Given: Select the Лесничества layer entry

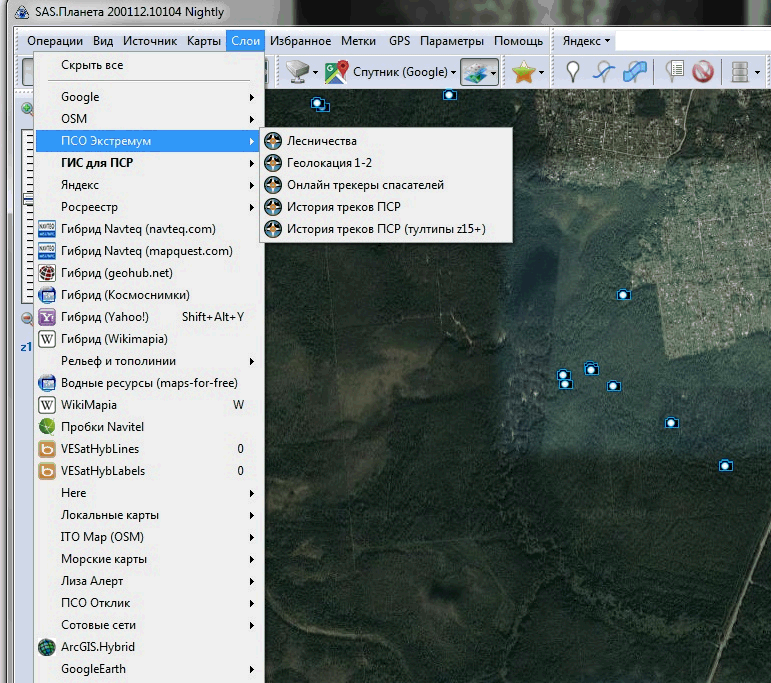Looking at the screenshot, I should (321, 141).
